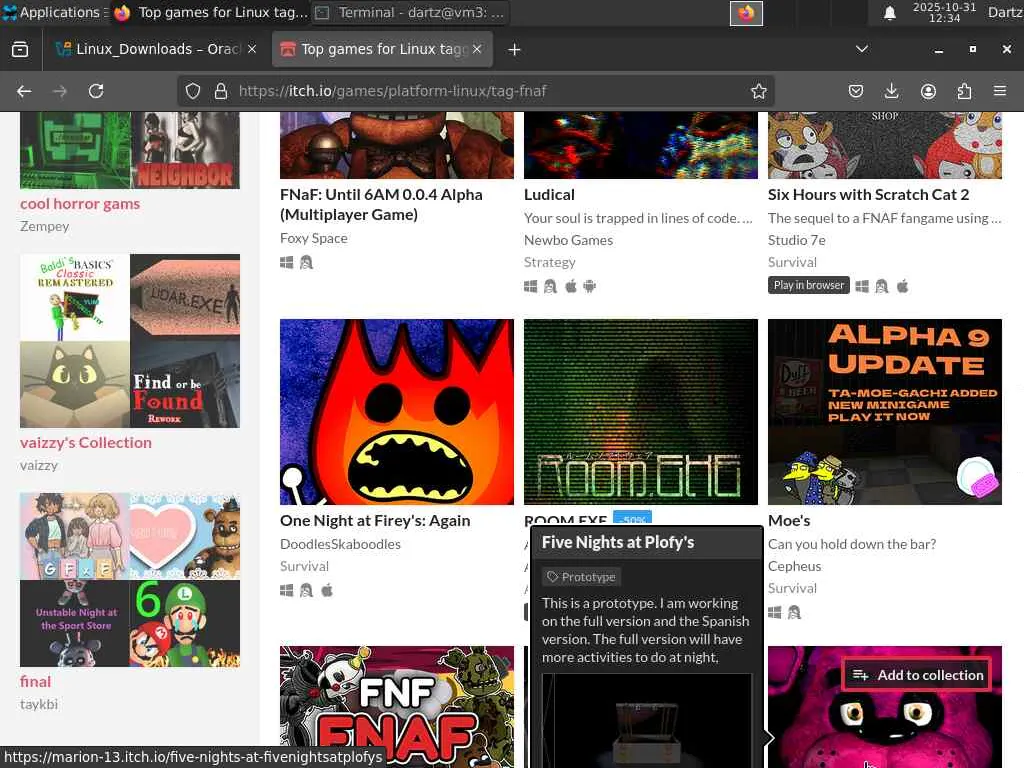Open vaizzy's Collection link
Image resolution: width=1024 pixels, height=768 pixels.
pyautogui.click(x=86, y=443)
